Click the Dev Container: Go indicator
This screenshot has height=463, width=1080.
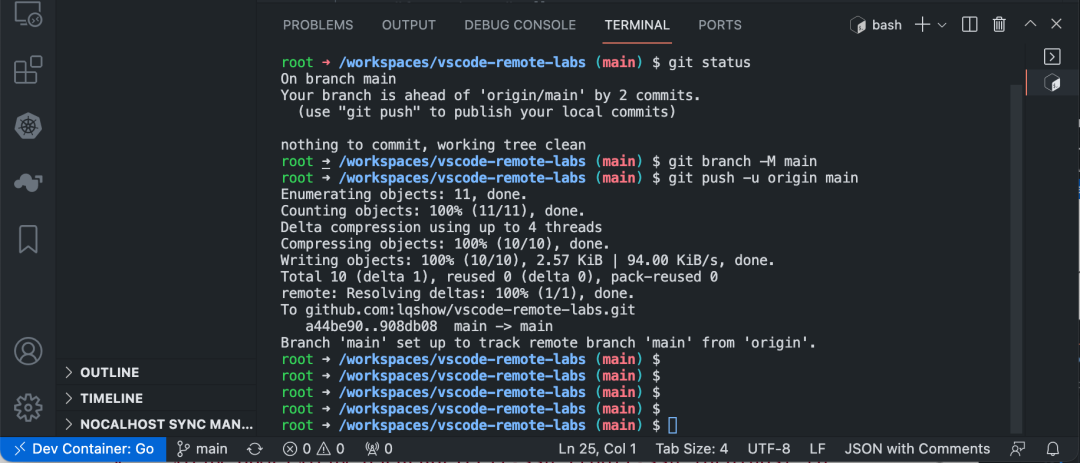tap(83, 449)
